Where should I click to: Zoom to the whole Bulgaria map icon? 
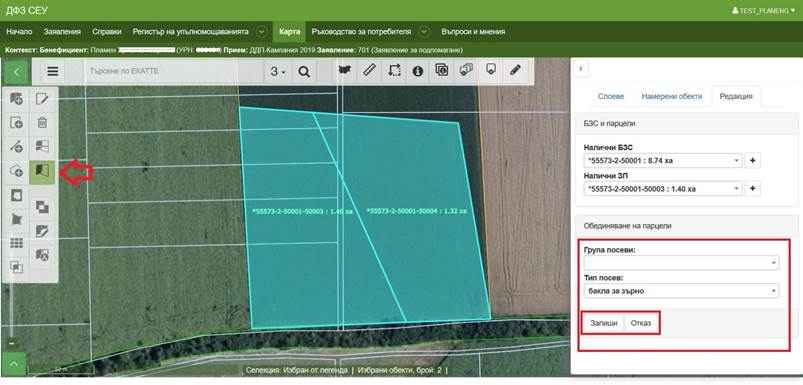tap(345, 70)
